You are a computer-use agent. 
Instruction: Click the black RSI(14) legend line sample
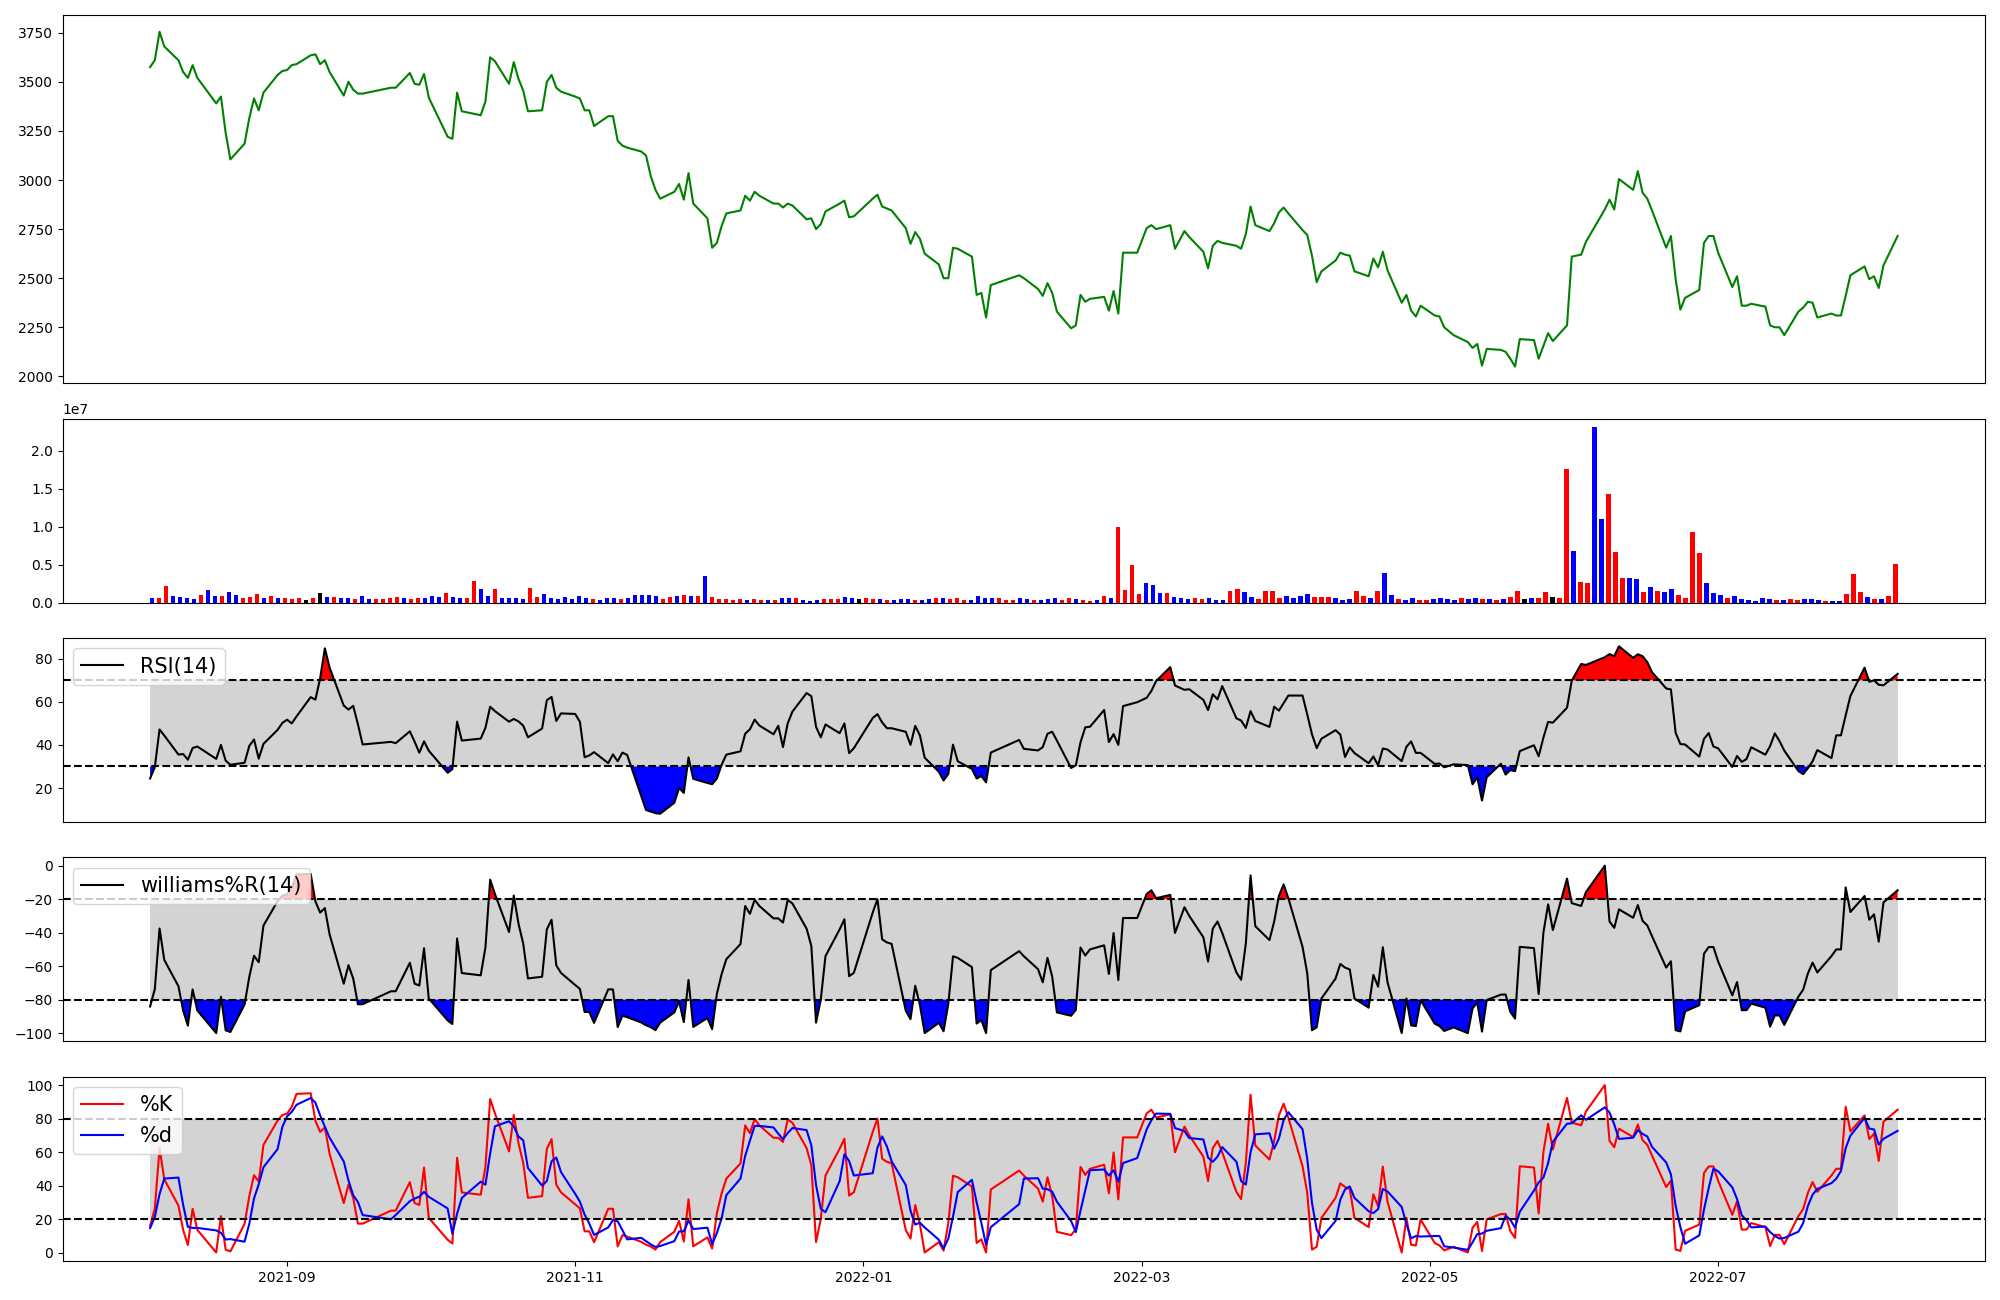(102, 666)
